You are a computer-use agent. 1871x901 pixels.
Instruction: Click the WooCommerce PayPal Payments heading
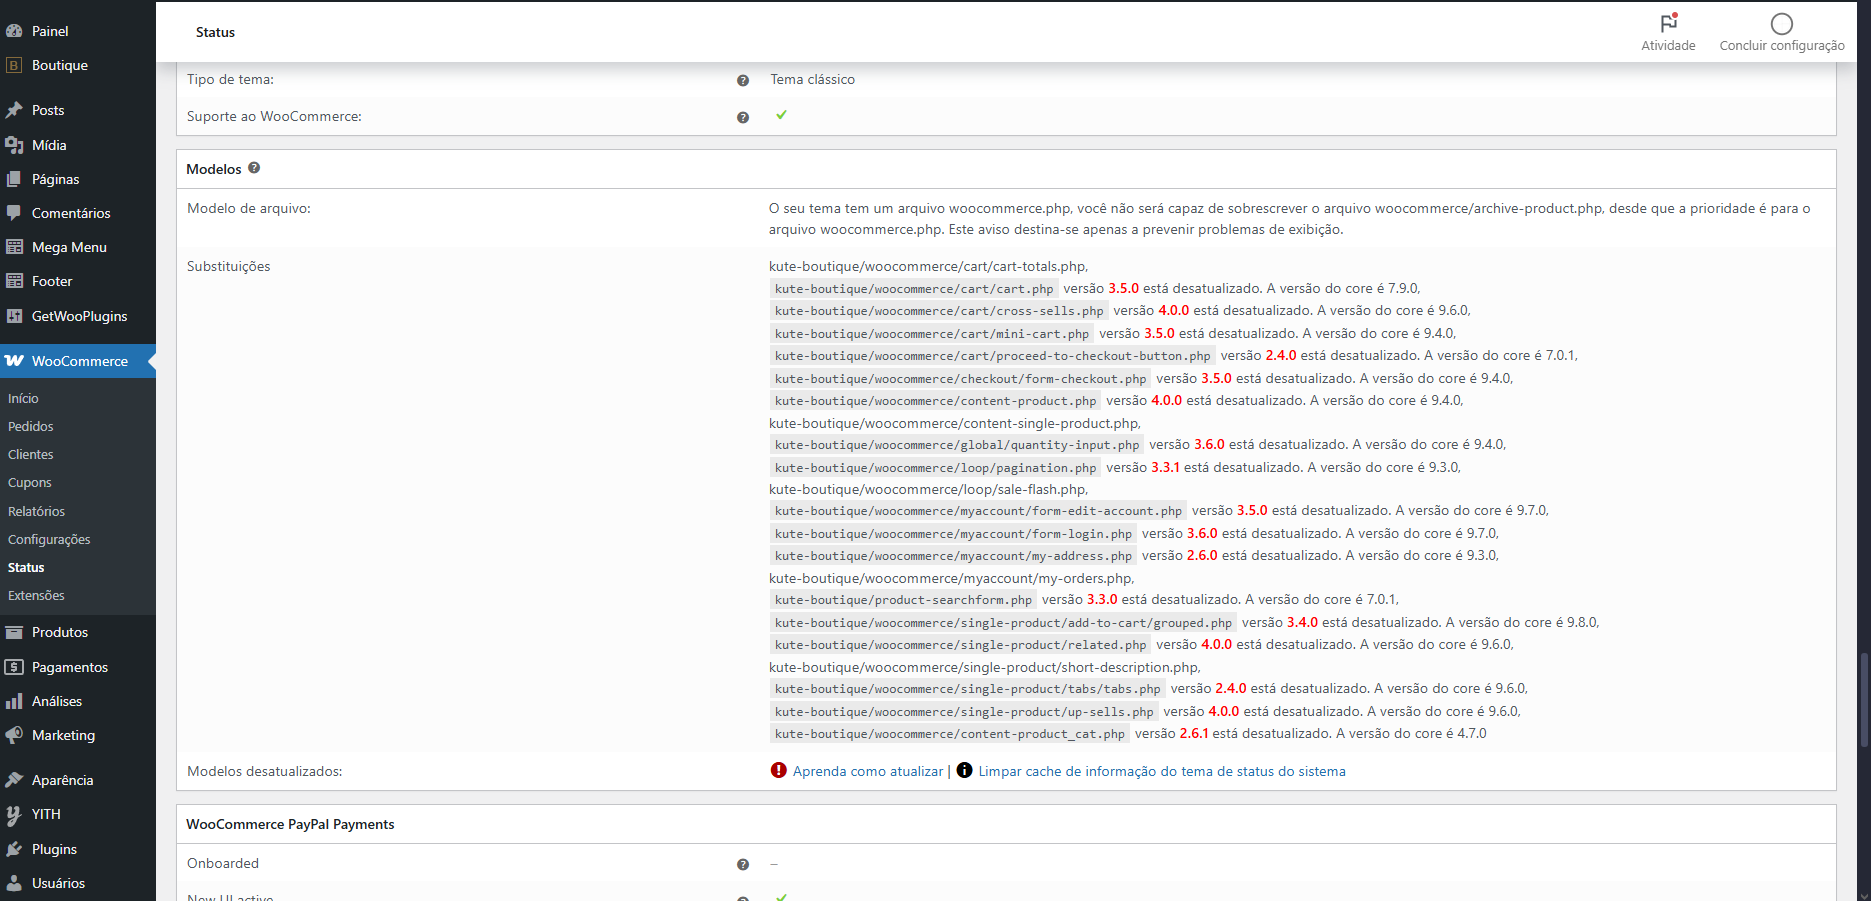(x=290, y=824)
